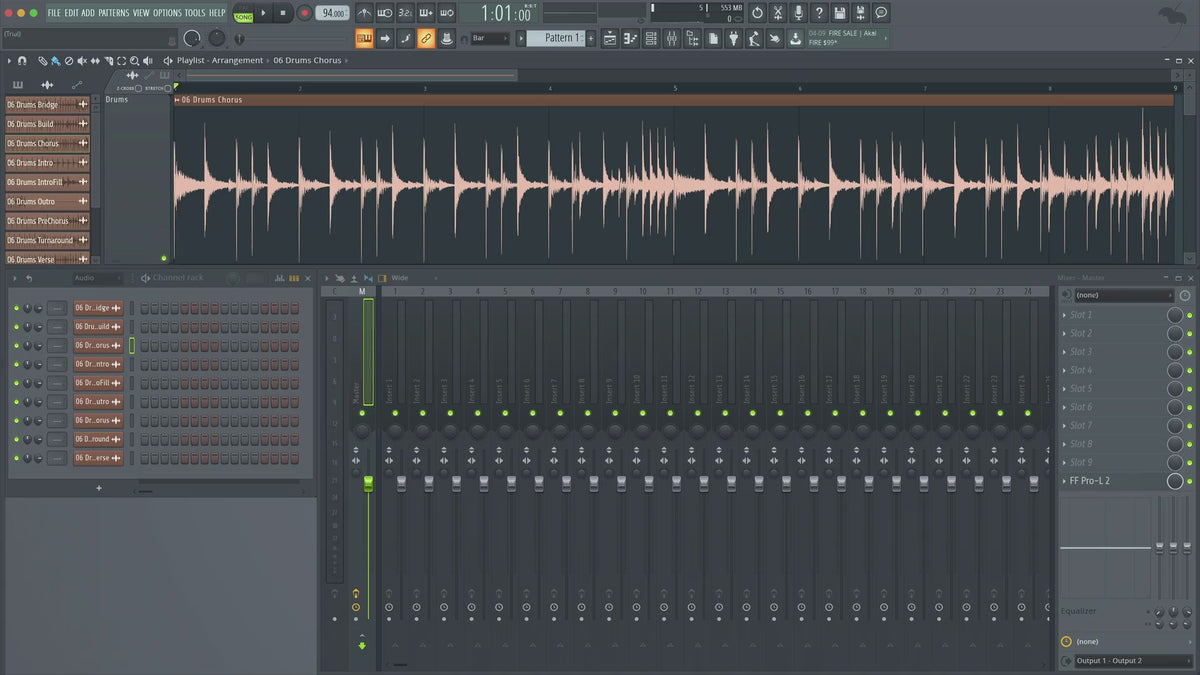Toggle Song/Pattern mode switch

[243, 13]
